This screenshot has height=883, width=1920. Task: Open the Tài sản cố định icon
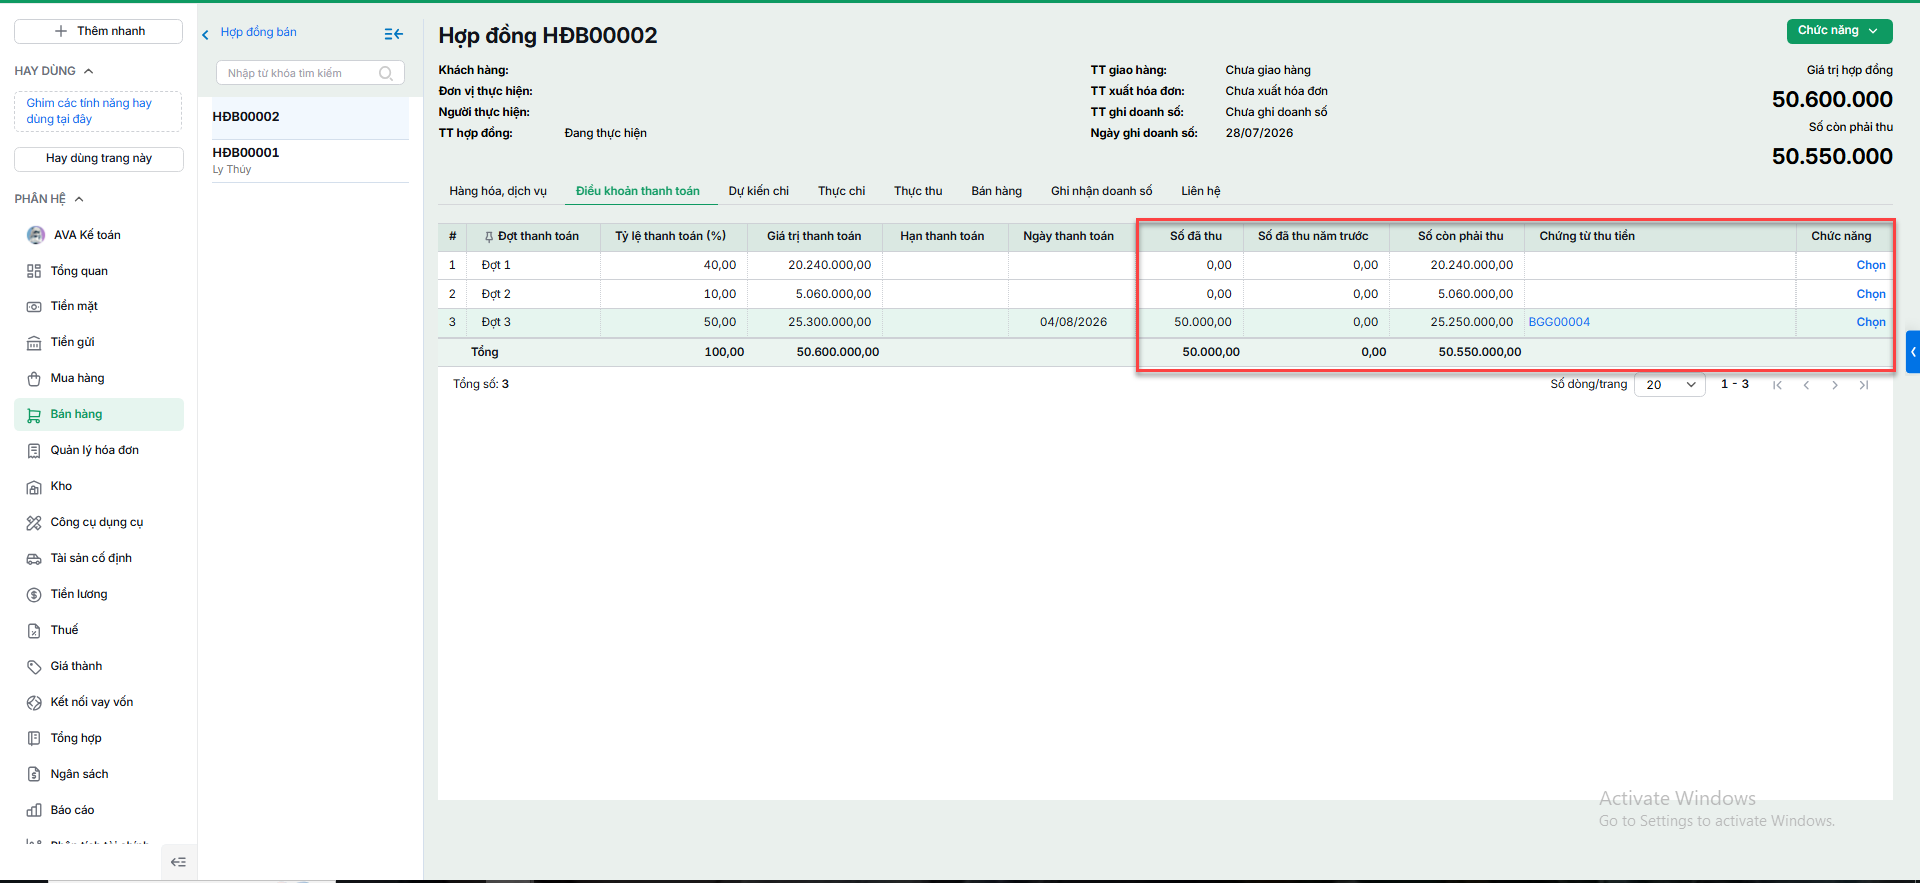pyautogui.click(x=34, y=559)
